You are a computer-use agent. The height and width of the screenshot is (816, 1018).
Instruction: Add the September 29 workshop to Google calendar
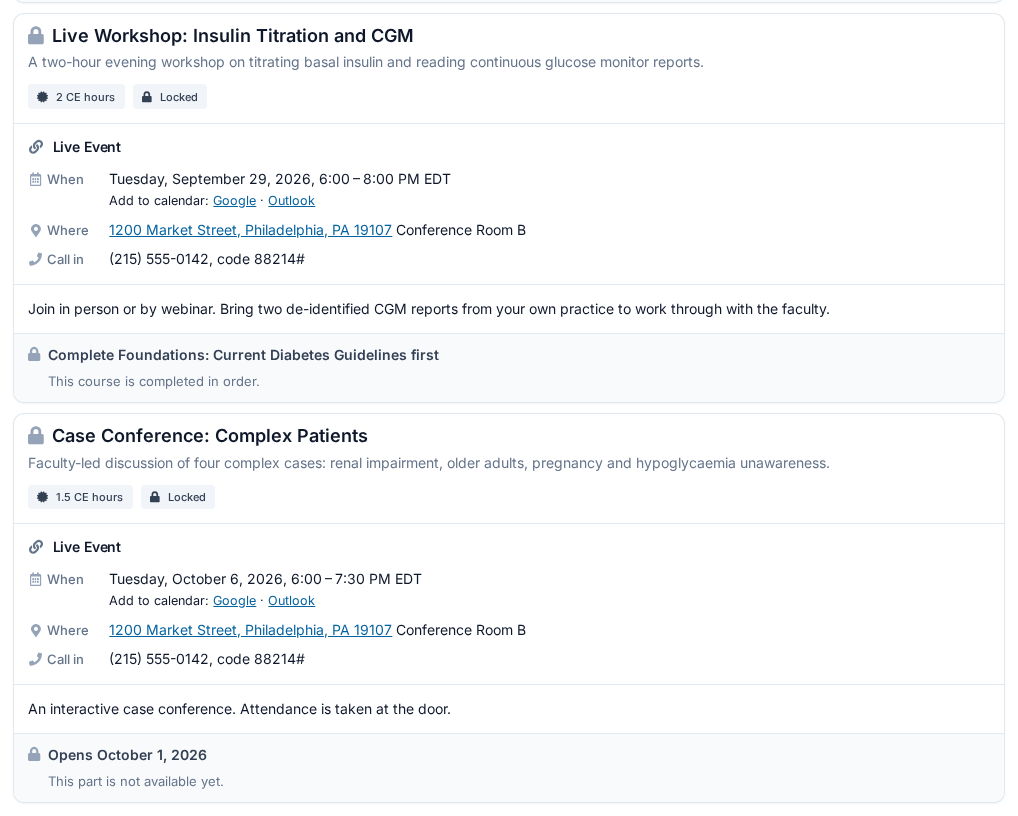coord(234,201)
